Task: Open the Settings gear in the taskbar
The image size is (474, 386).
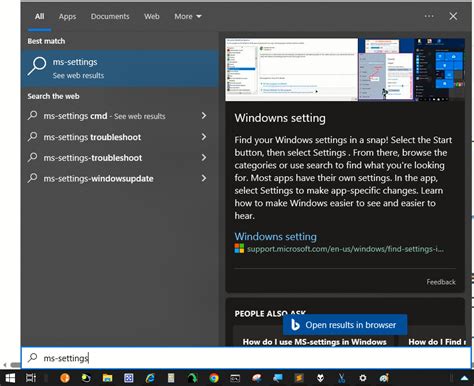Action: [363, 378]
